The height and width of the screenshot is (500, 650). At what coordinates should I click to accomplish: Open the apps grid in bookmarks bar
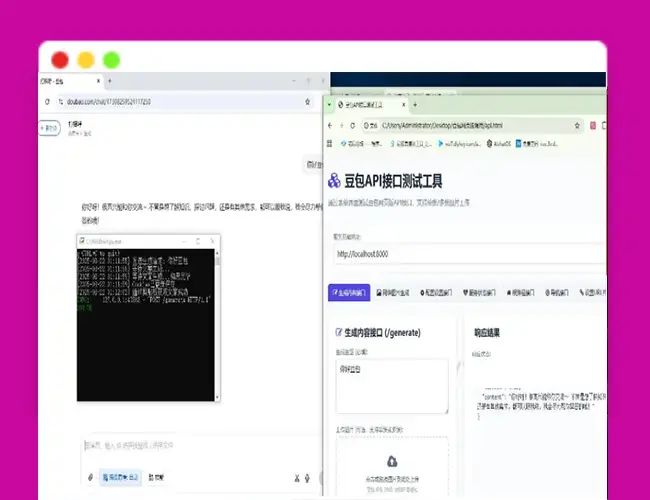[330, 143]
